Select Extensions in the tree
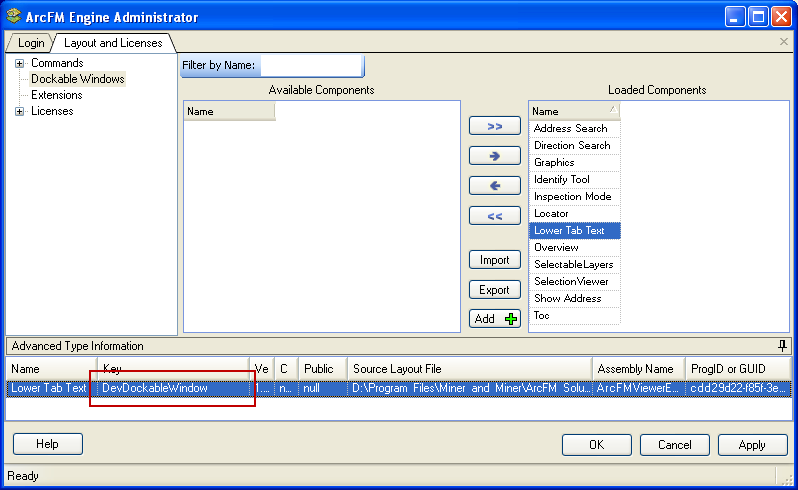798x490 pixels. (x=56, y=95)
